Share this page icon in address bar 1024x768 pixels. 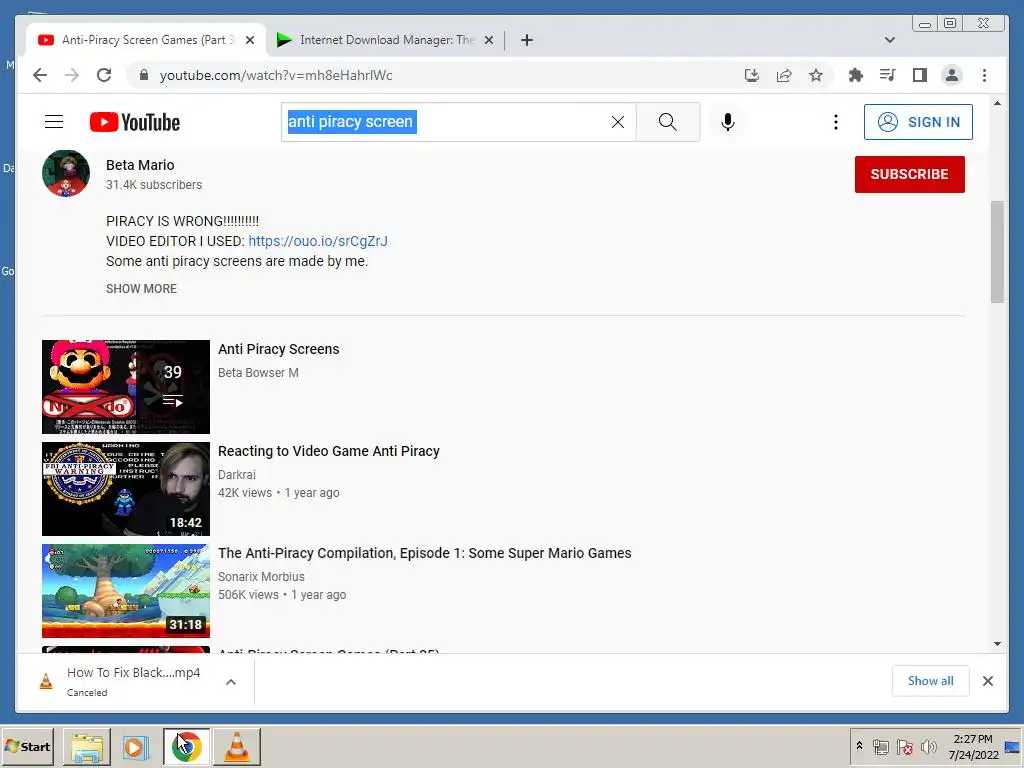tap(784, 75)
